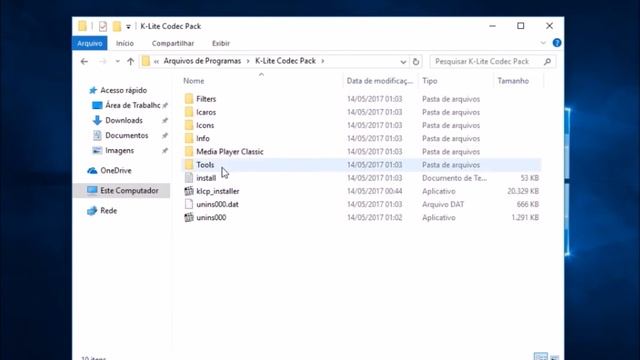Open Customize Quick Access Toolbar dropdown
Viewport: 640px width, 360px height.
(128, 27)
